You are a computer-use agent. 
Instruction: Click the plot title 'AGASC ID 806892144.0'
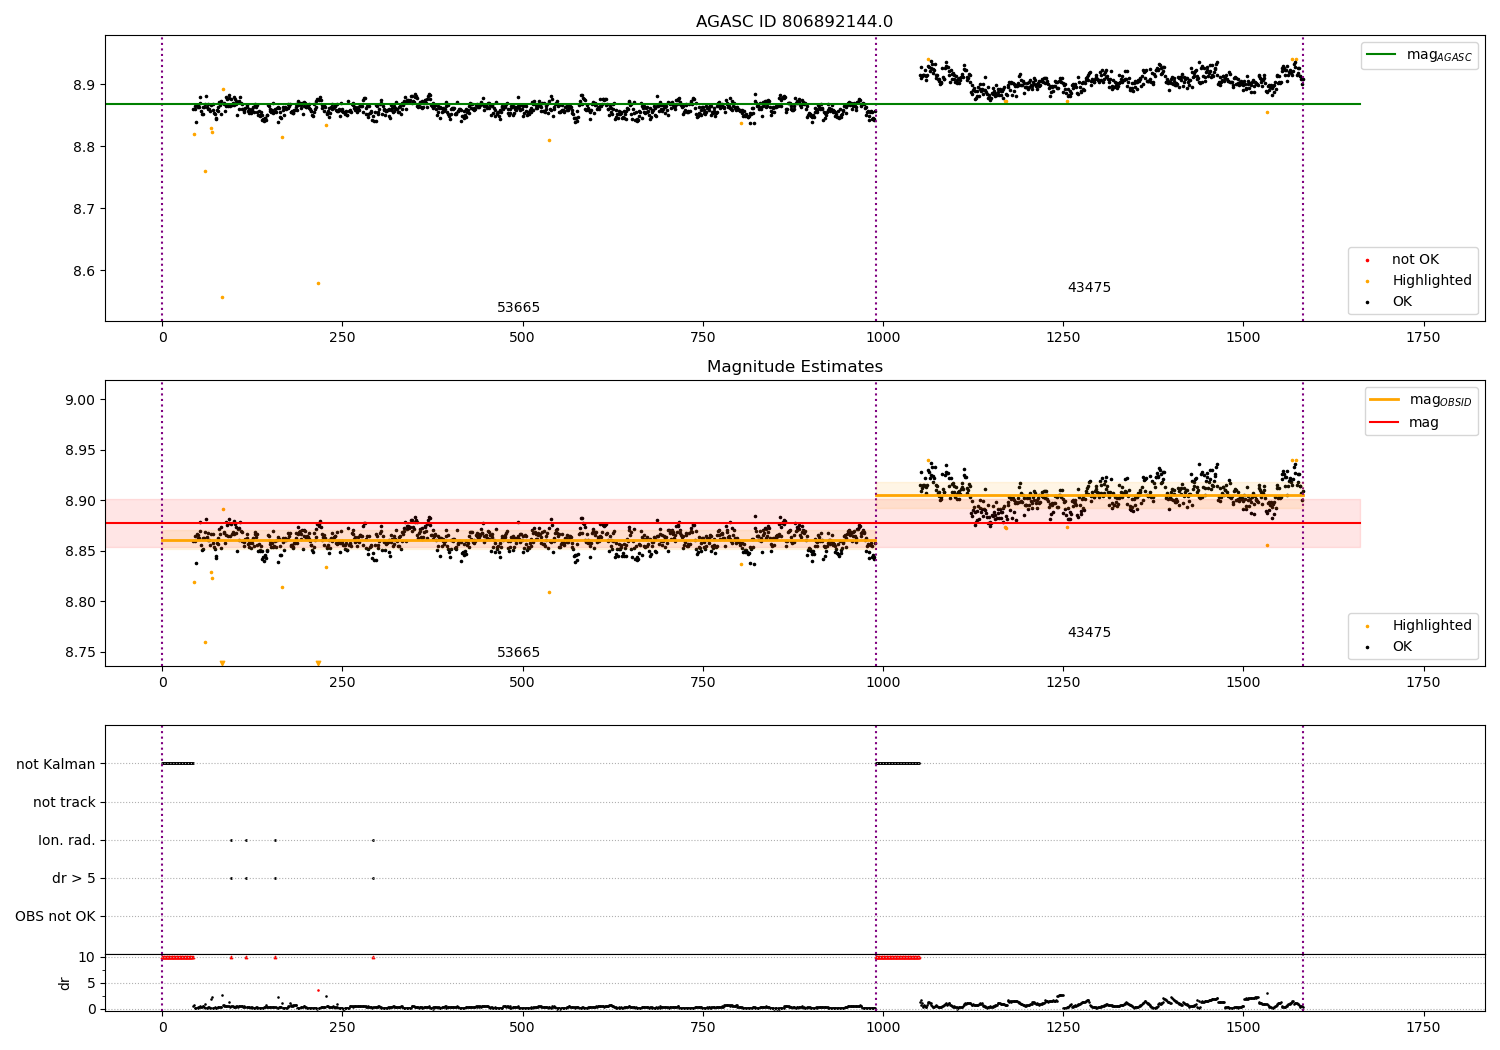tap(794, 22)
